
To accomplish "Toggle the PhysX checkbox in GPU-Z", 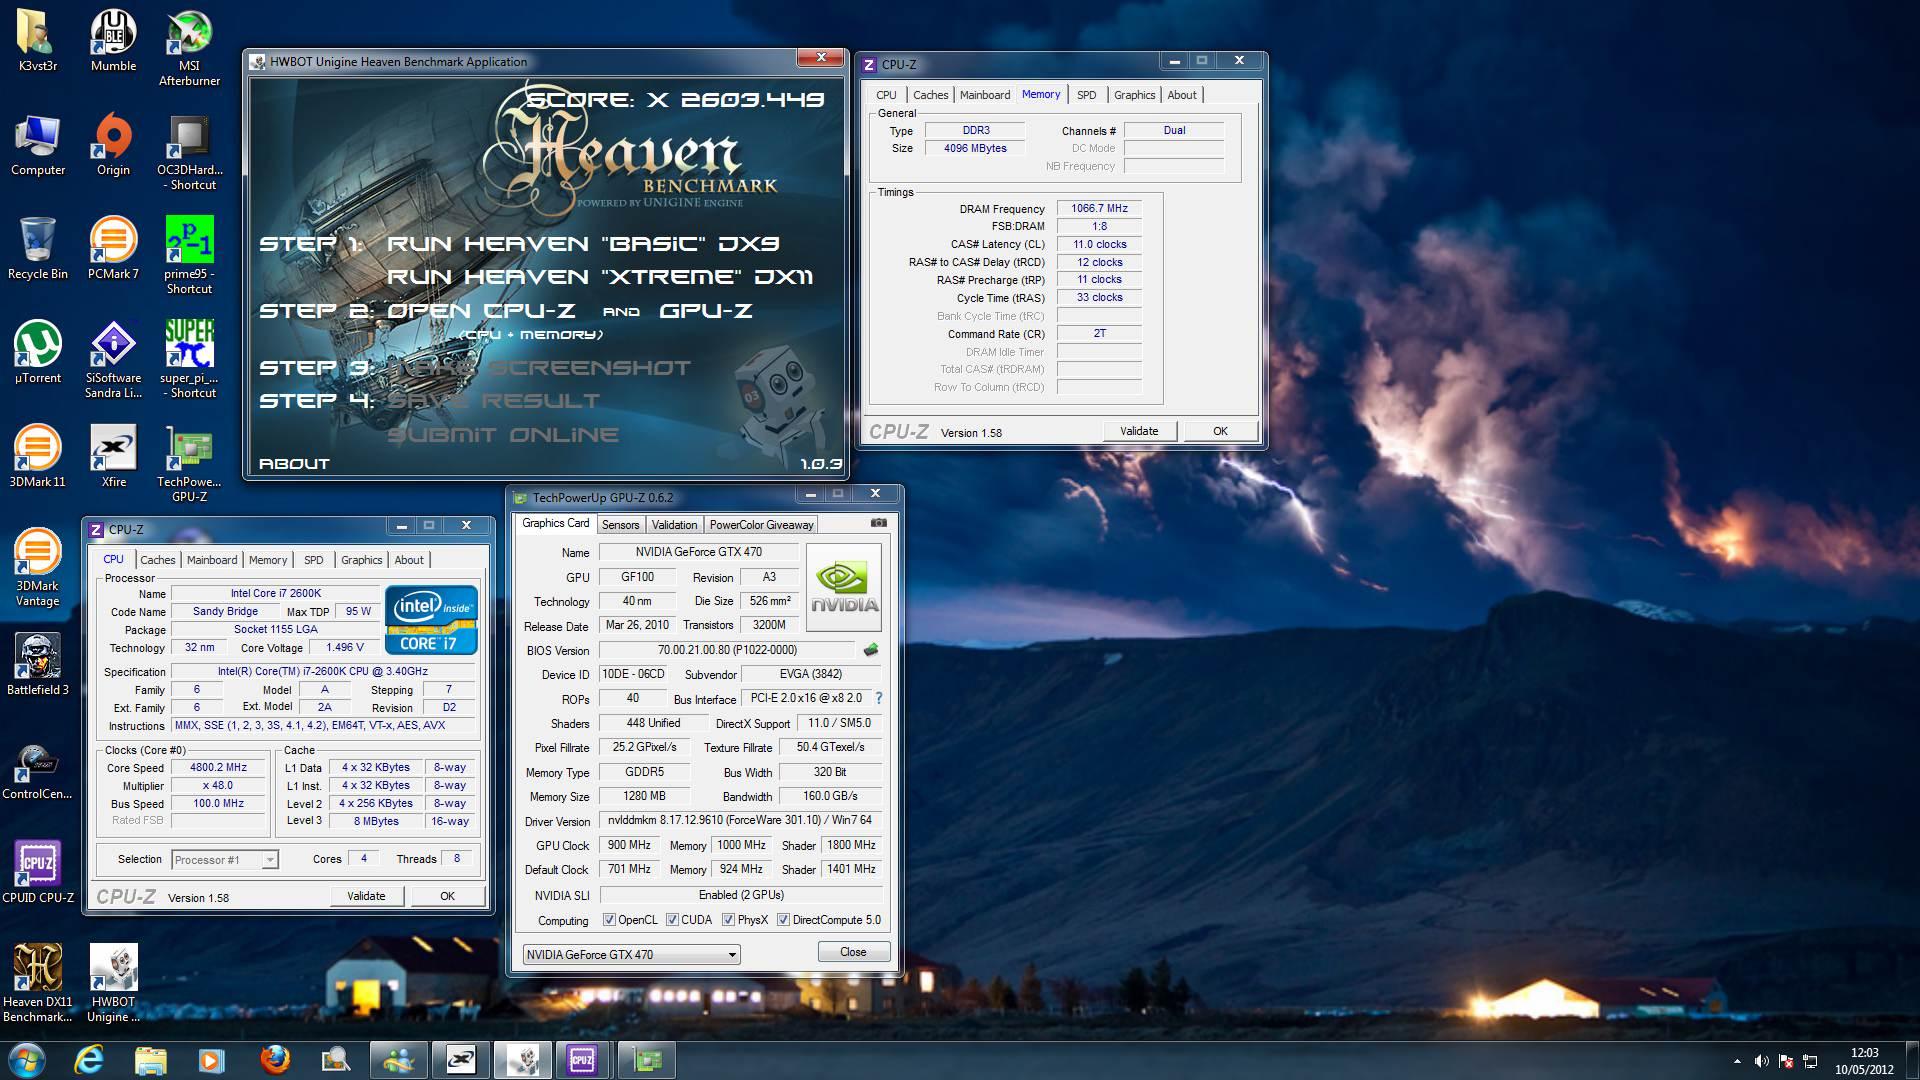I will [x=728, y=920].
